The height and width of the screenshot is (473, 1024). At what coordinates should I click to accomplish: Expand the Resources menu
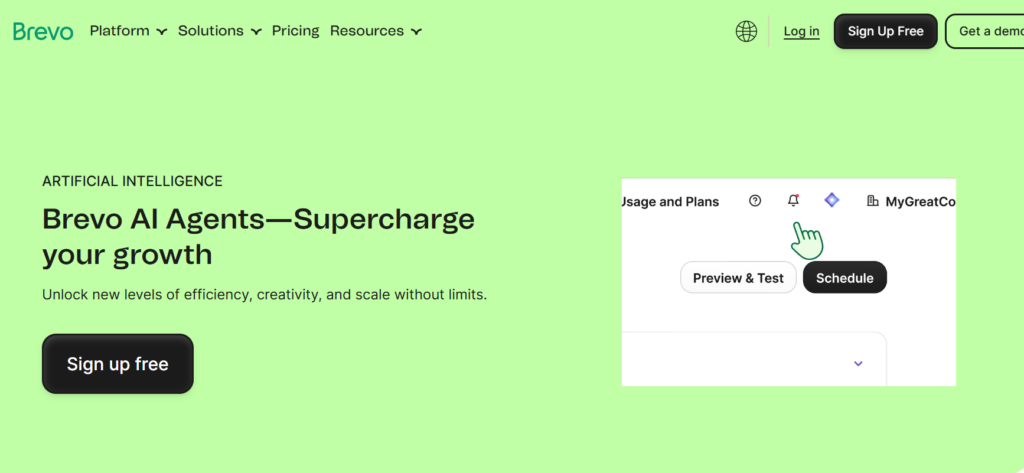[376, 31]
